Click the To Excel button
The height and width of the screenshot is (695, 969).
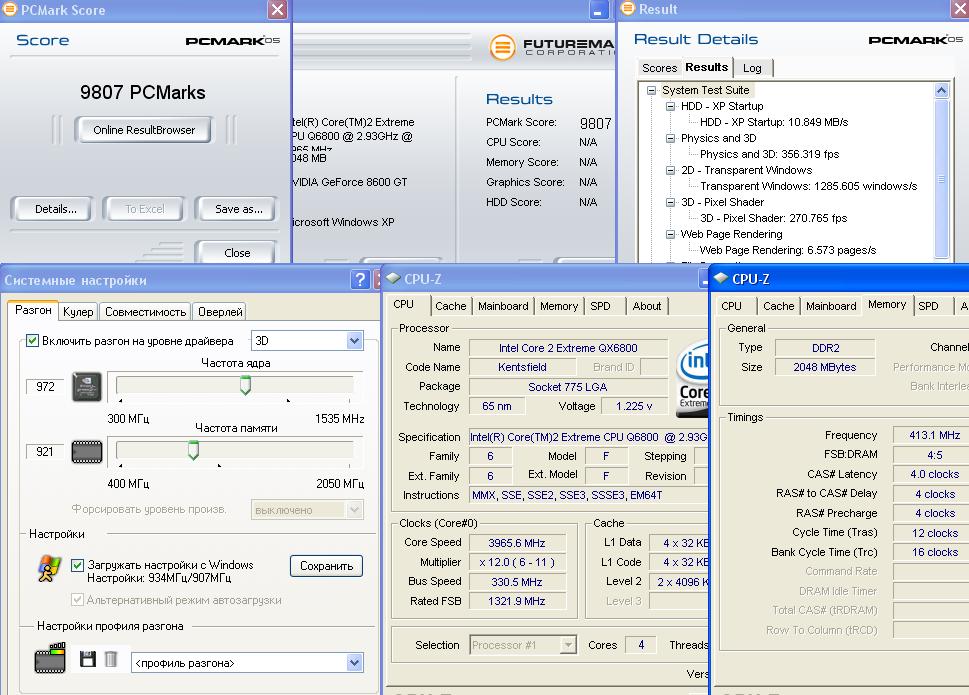click(145, 209)
